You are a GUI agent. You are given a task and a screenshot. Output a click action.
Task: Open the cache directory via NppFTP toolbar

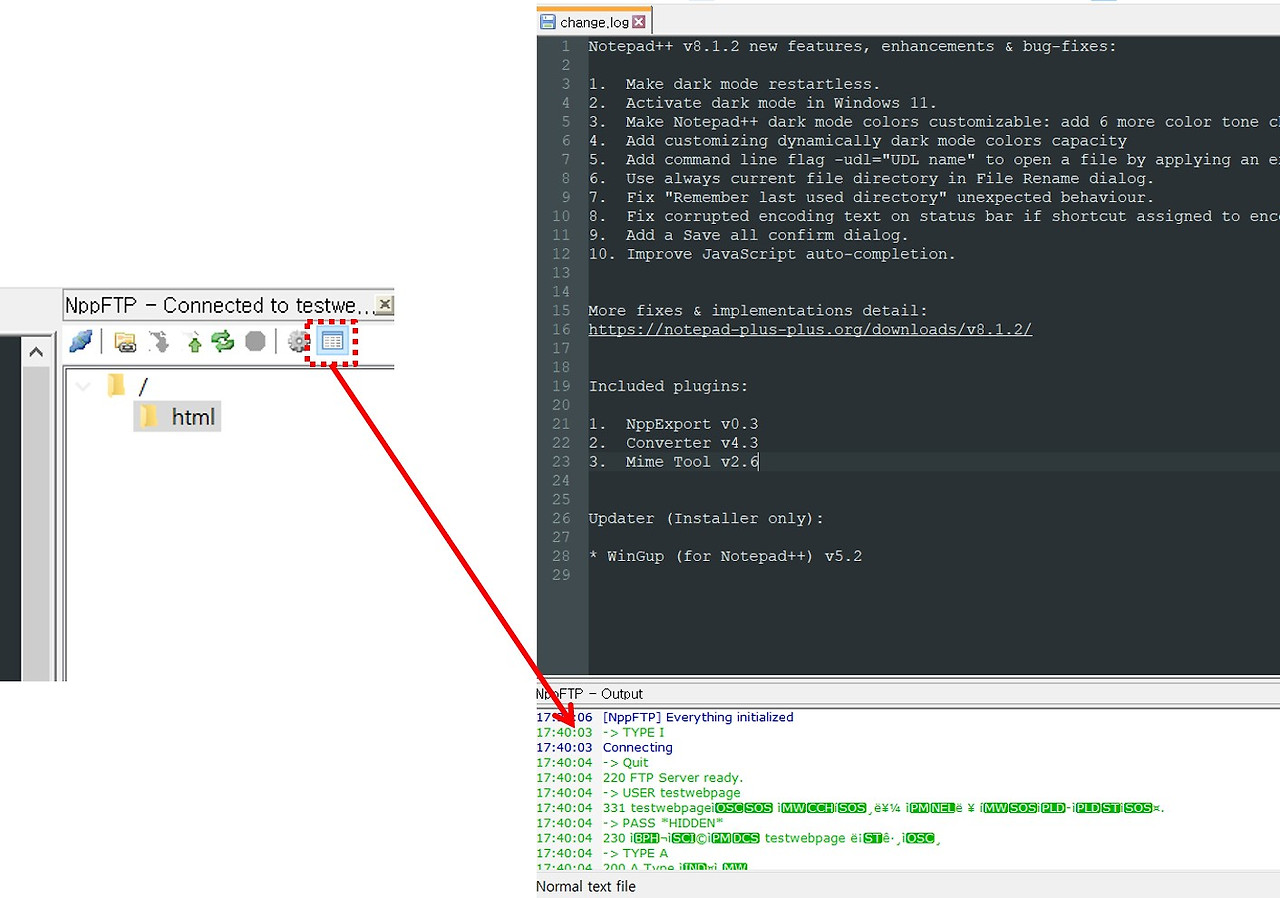(125, 342)
